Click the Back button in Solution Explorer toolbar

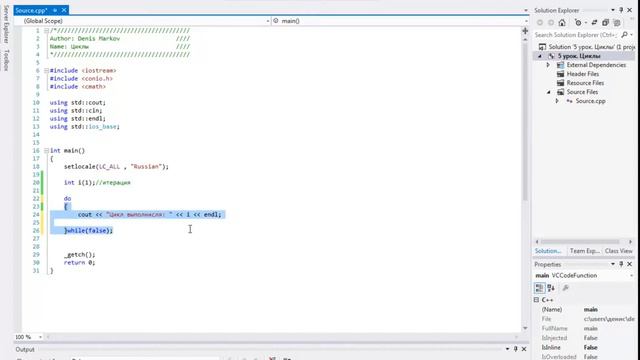click(x=540, y=23)
